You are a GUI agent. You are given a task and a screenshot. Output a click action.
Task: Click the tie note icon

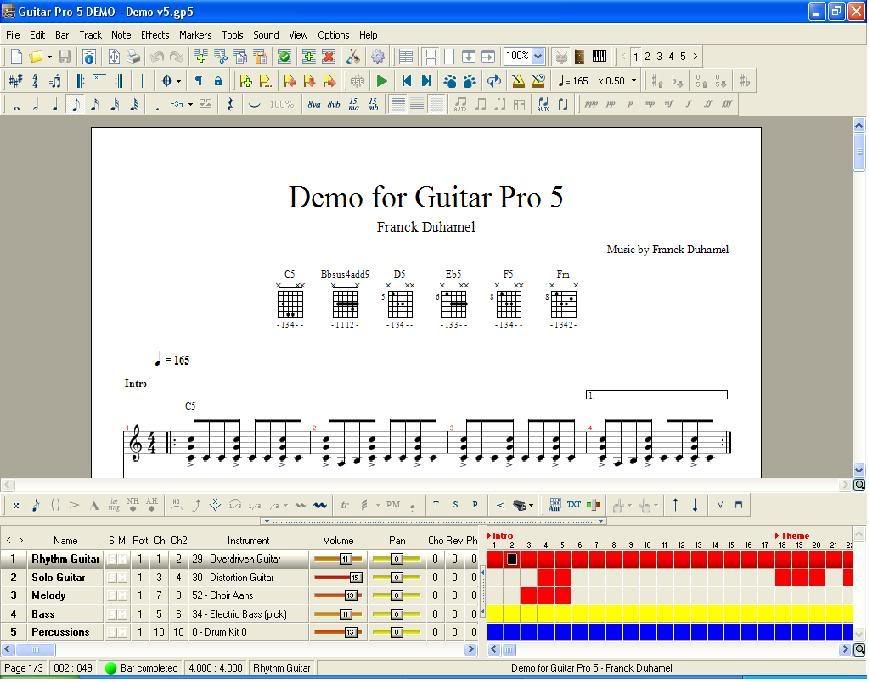point(254,104)
